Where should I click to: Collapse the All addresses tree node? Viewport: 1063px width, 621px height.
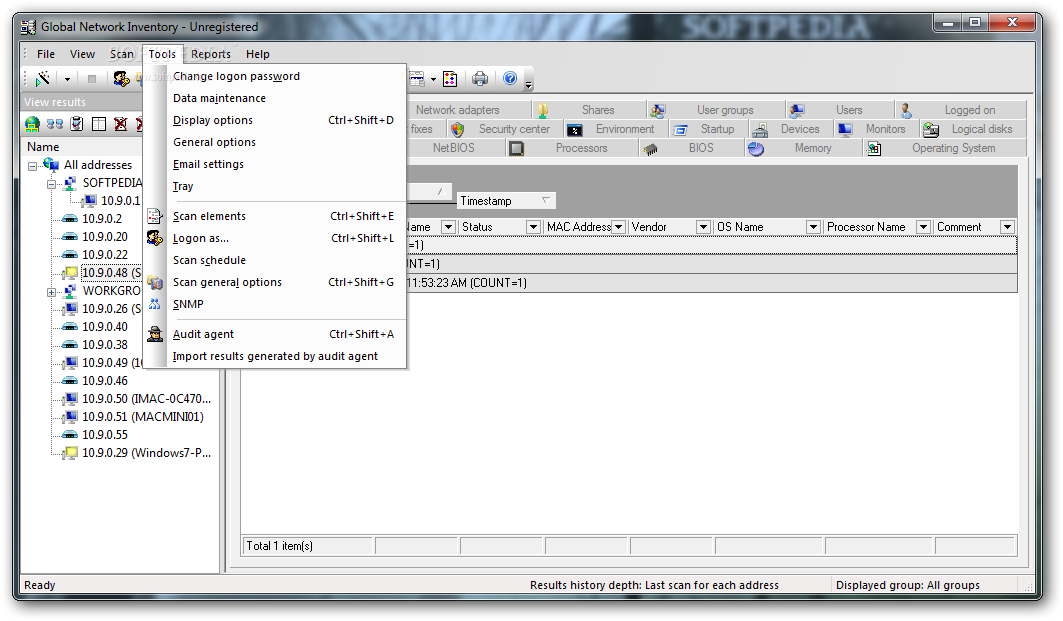click(x=32, y=166)
